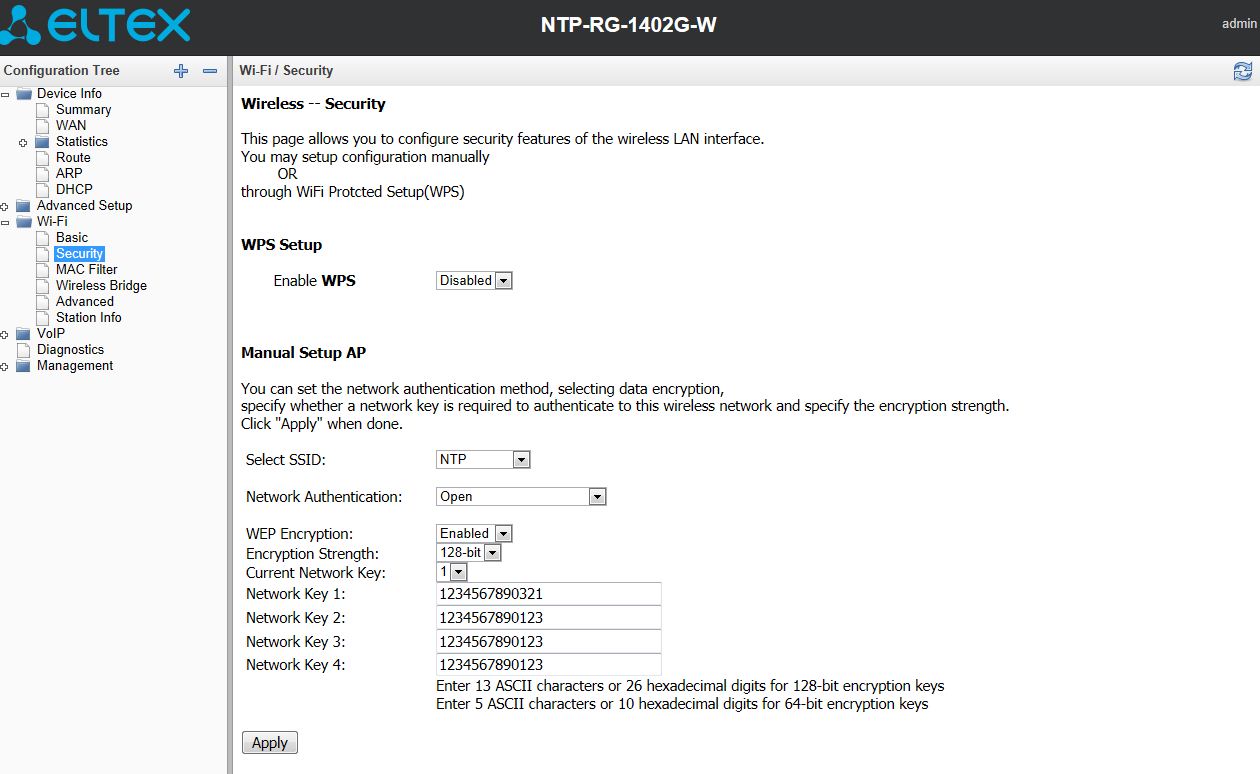The width and height of the screenshot is (1260, 774).
Task: Expand the Statistics tree node
Action: (x=23, y=143)
